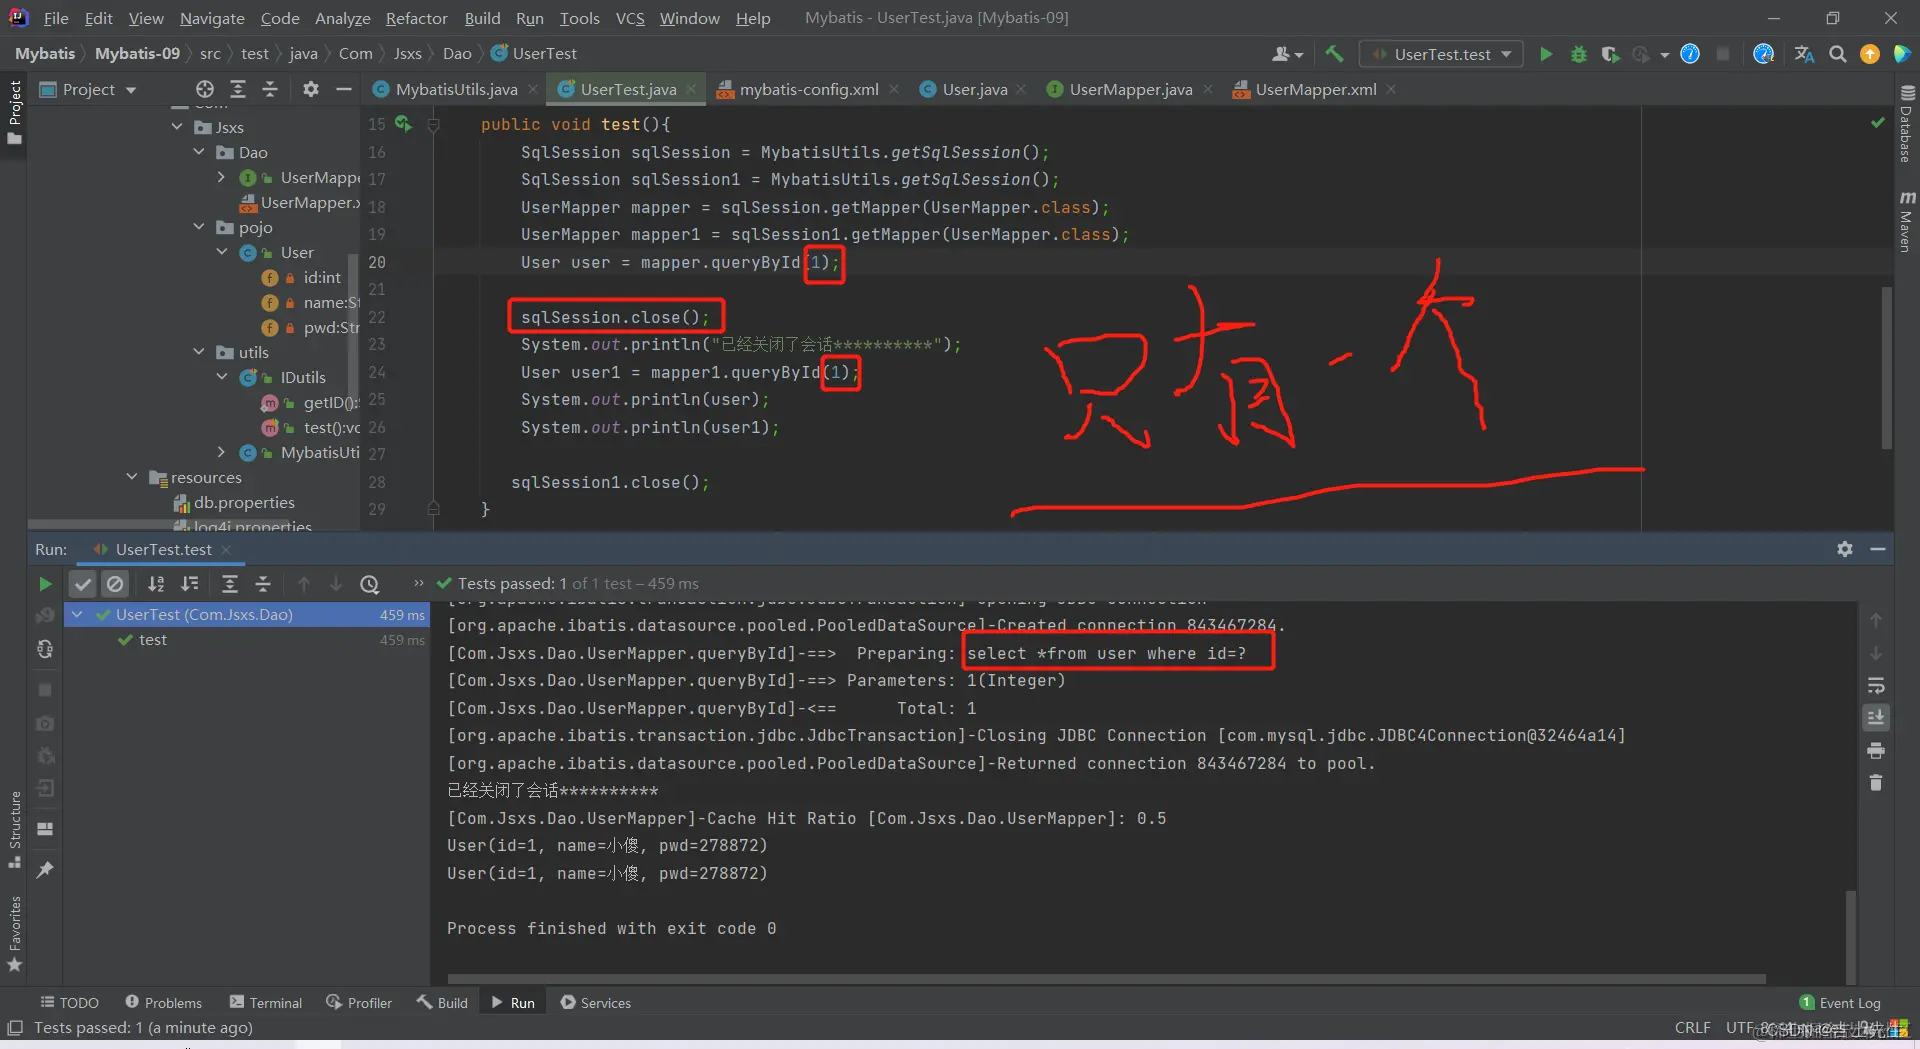
Task: Collapse all test results icon
Action: [263, 584]
